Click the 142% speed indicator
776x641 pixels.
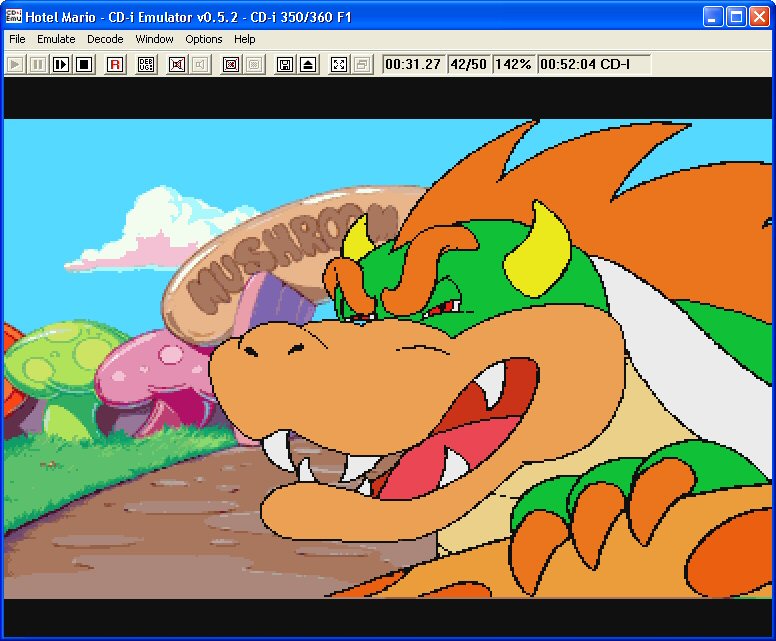(x=513, y=64)
